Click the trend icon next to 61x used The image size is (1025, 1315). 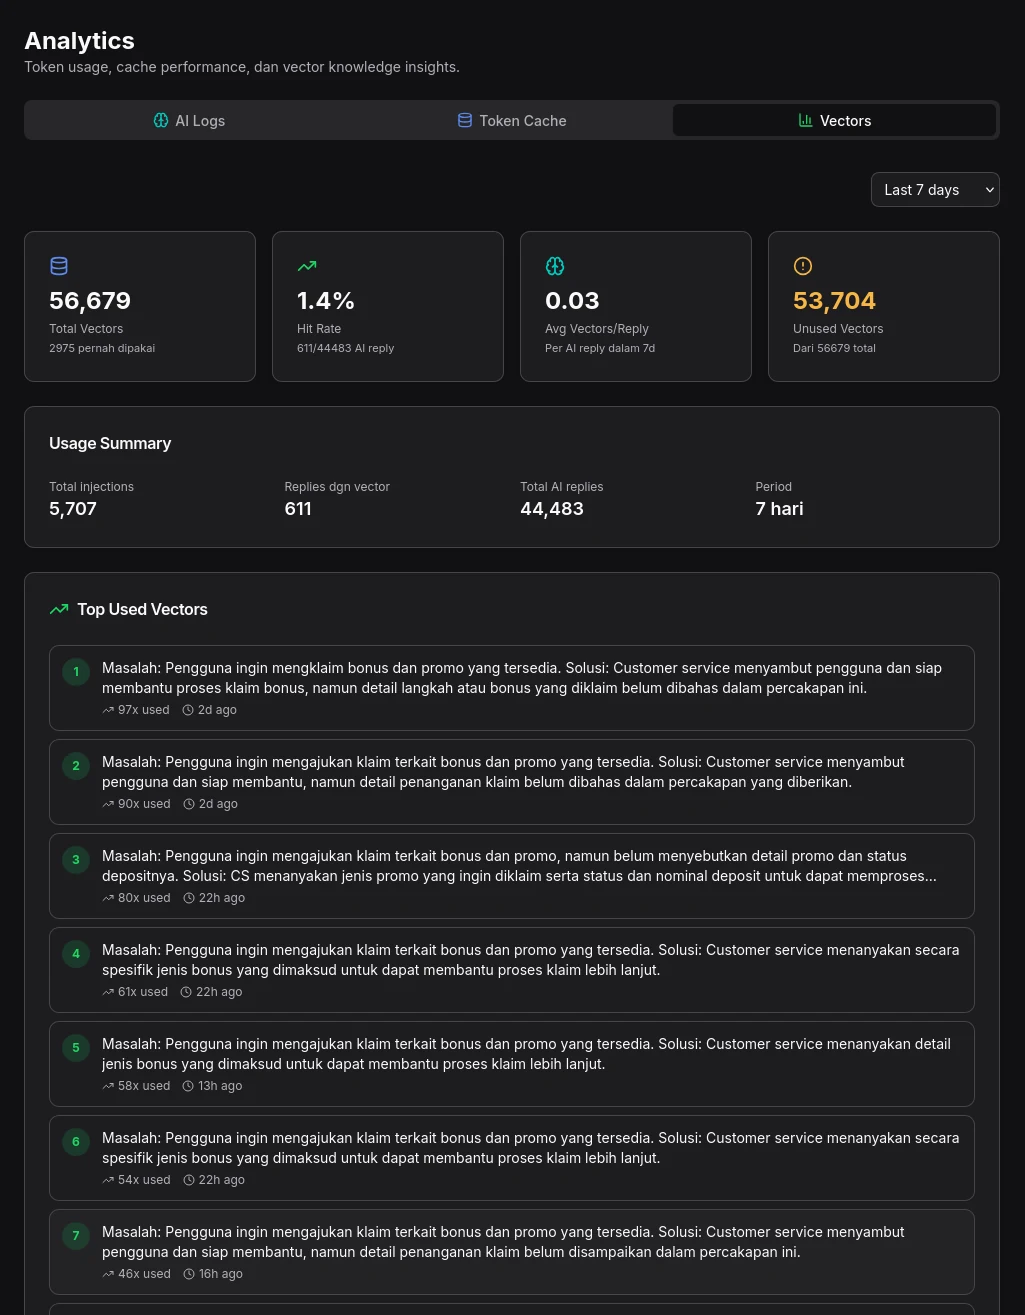click(108, 992)
